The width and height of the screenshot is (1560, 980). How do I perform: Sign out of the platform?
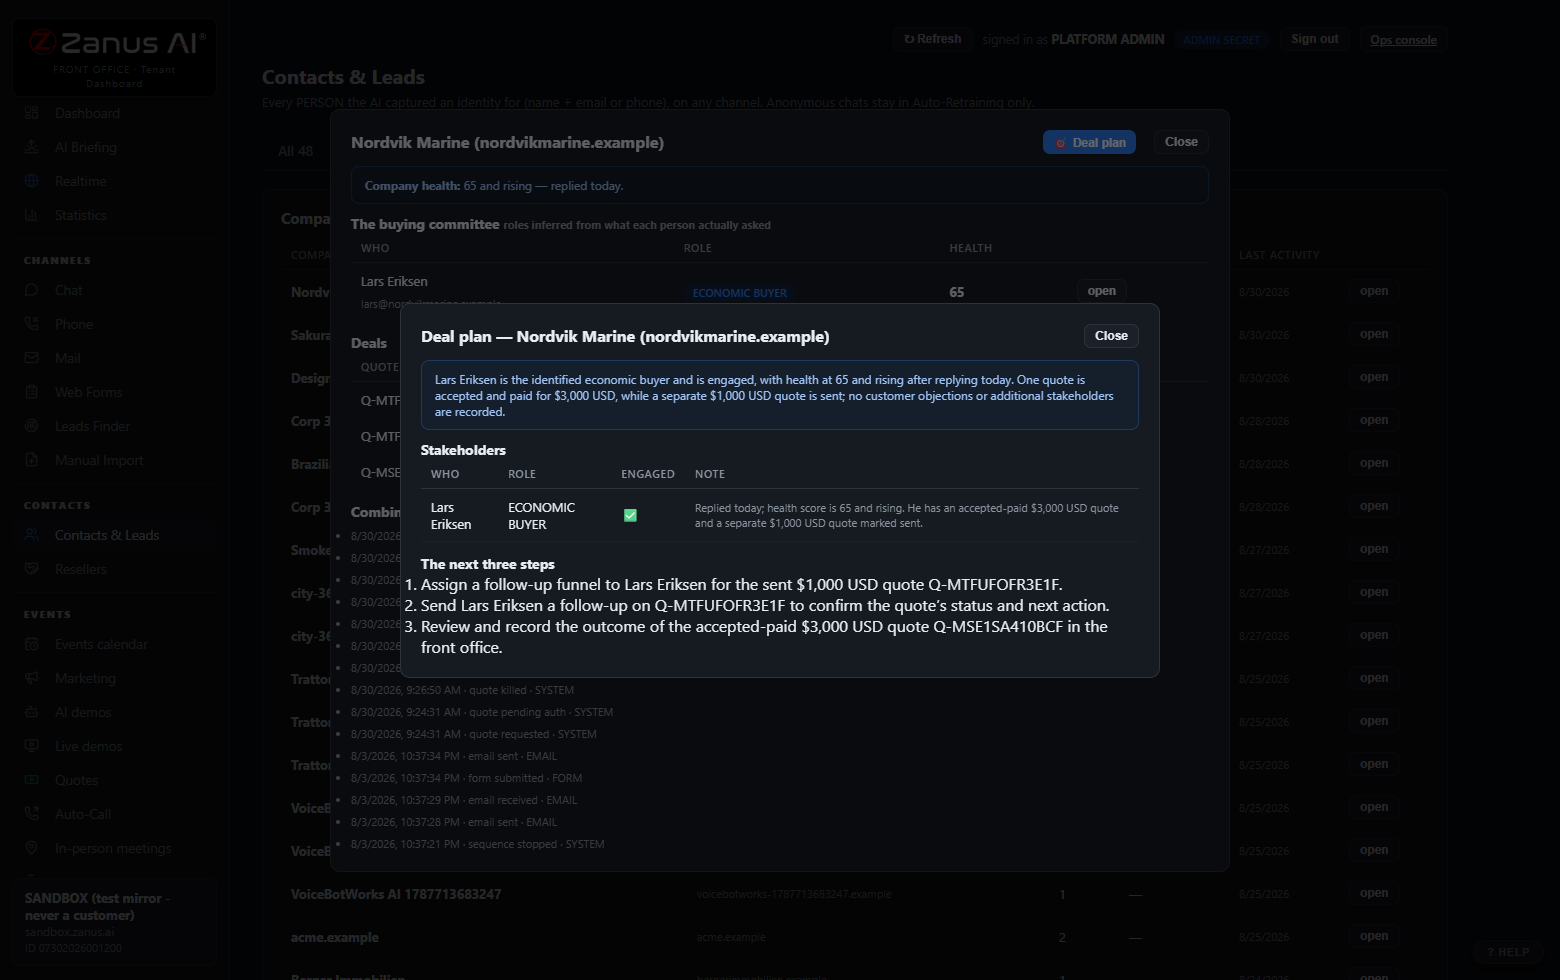[x=1314, y=39]
